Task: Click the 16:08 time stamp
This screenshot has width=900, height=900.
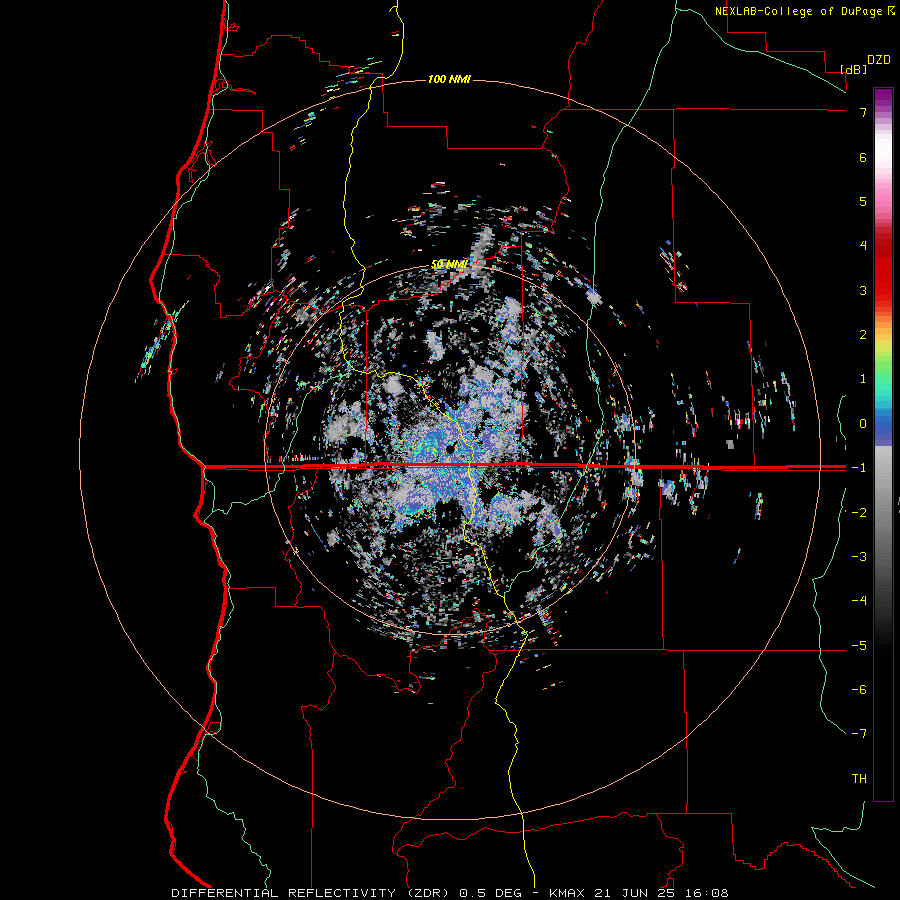Action: [x=709, y=893]
